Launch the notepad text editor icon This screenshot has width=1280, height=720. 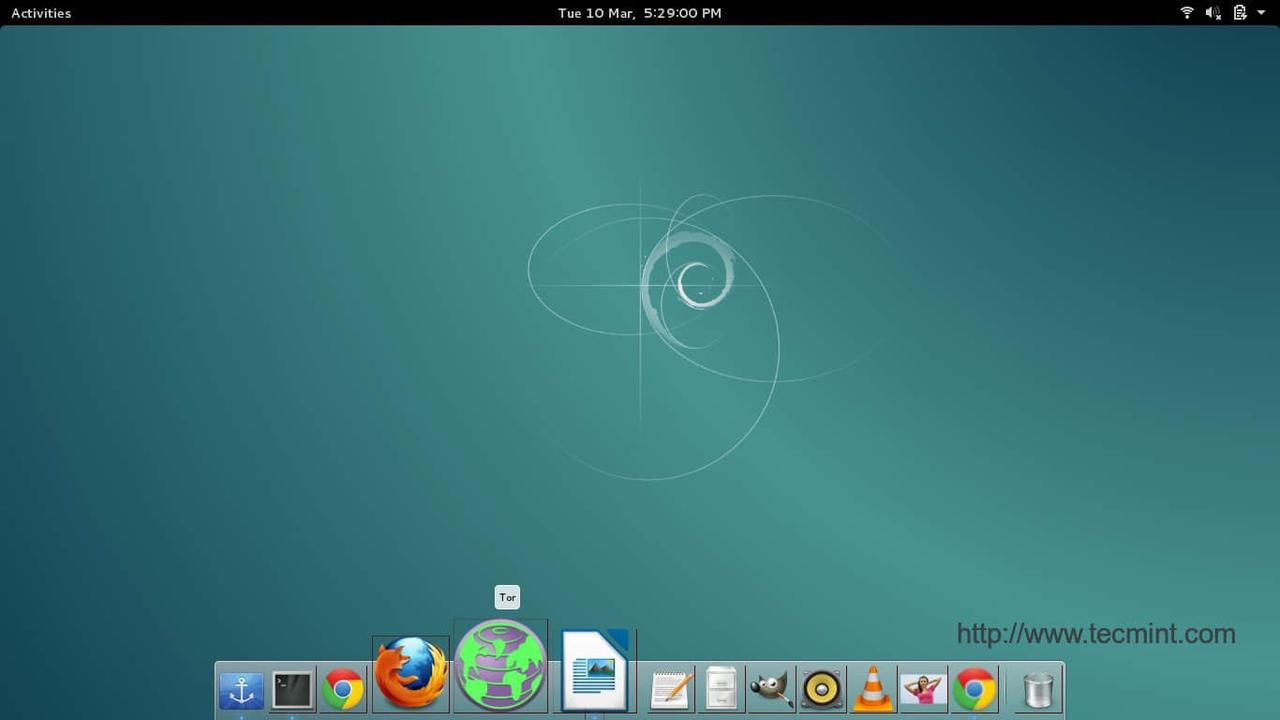[670, 689]
